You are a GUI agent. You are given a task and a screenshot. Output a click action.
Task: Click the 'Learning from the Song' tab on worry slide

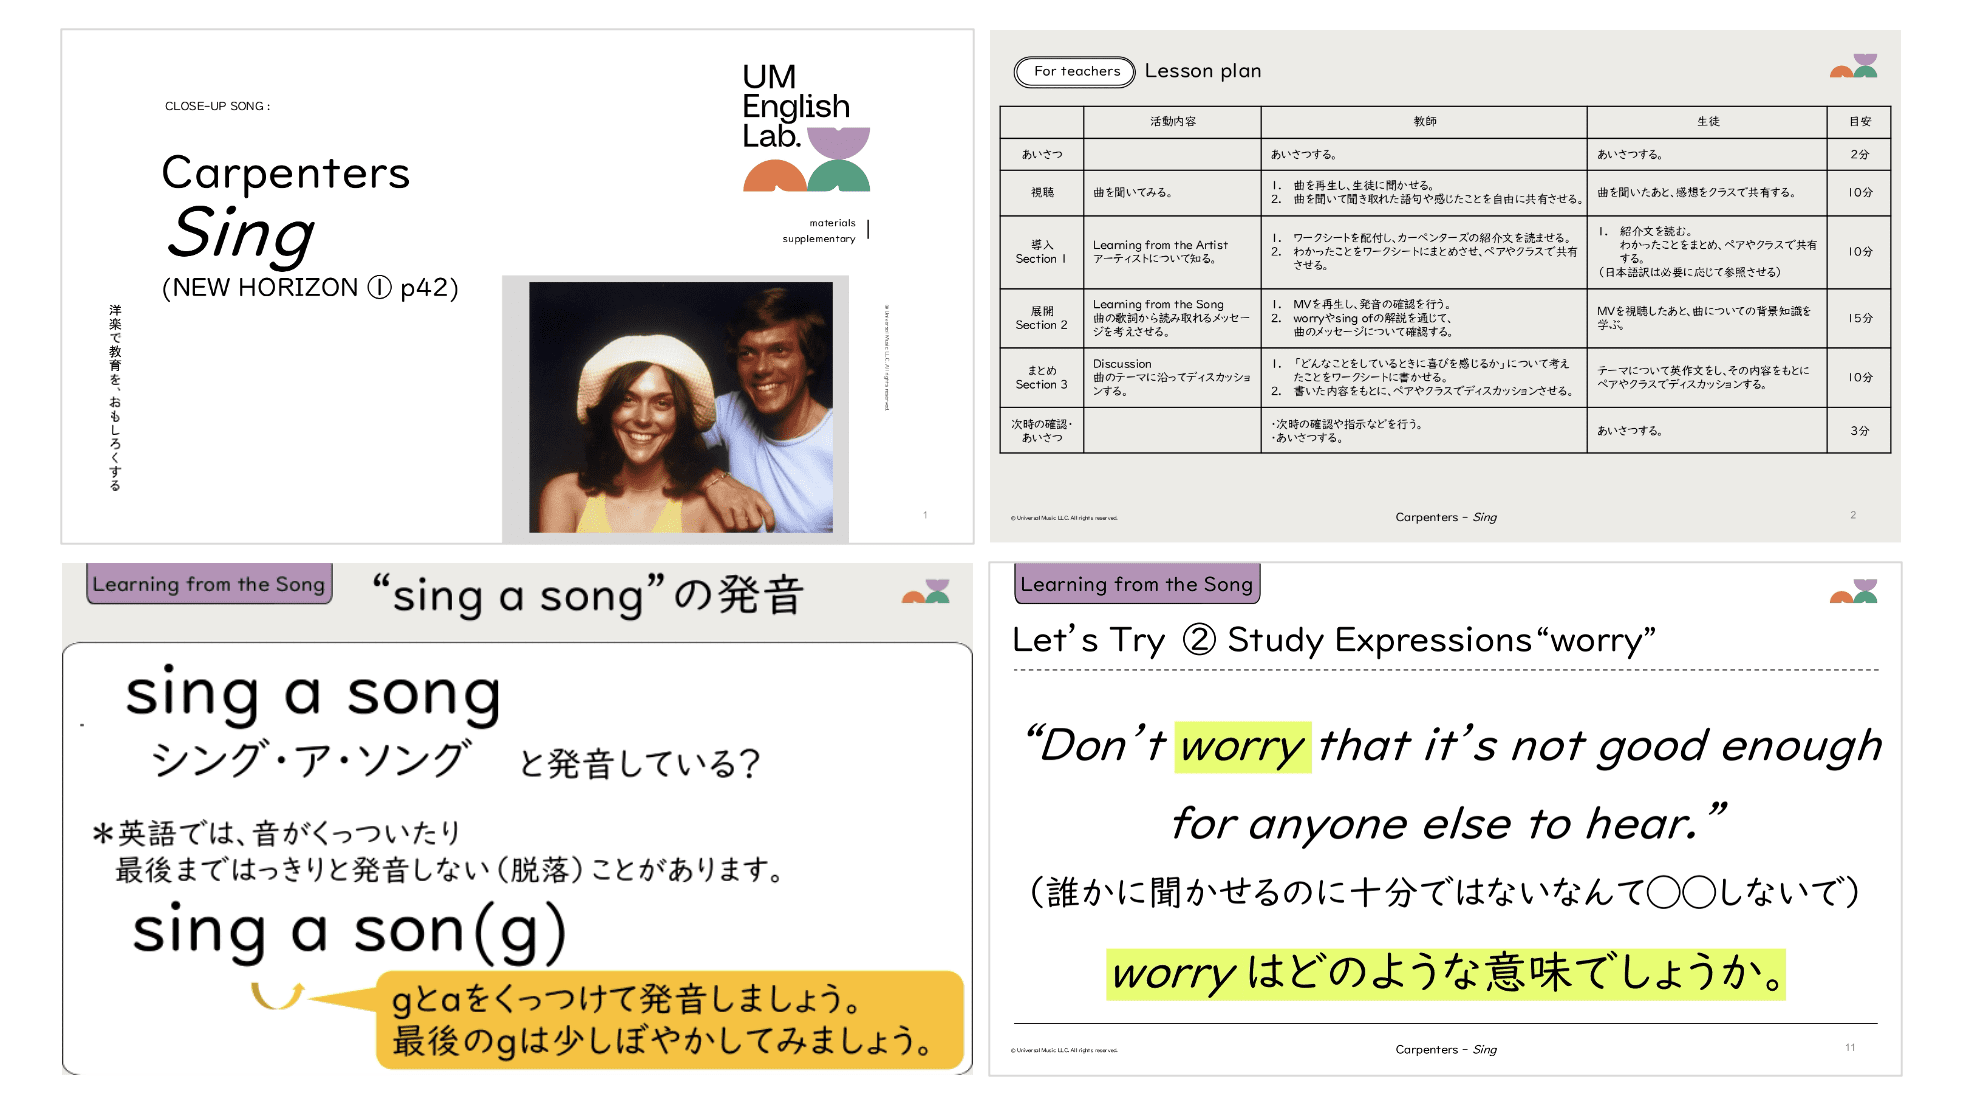pos(1137,584)
